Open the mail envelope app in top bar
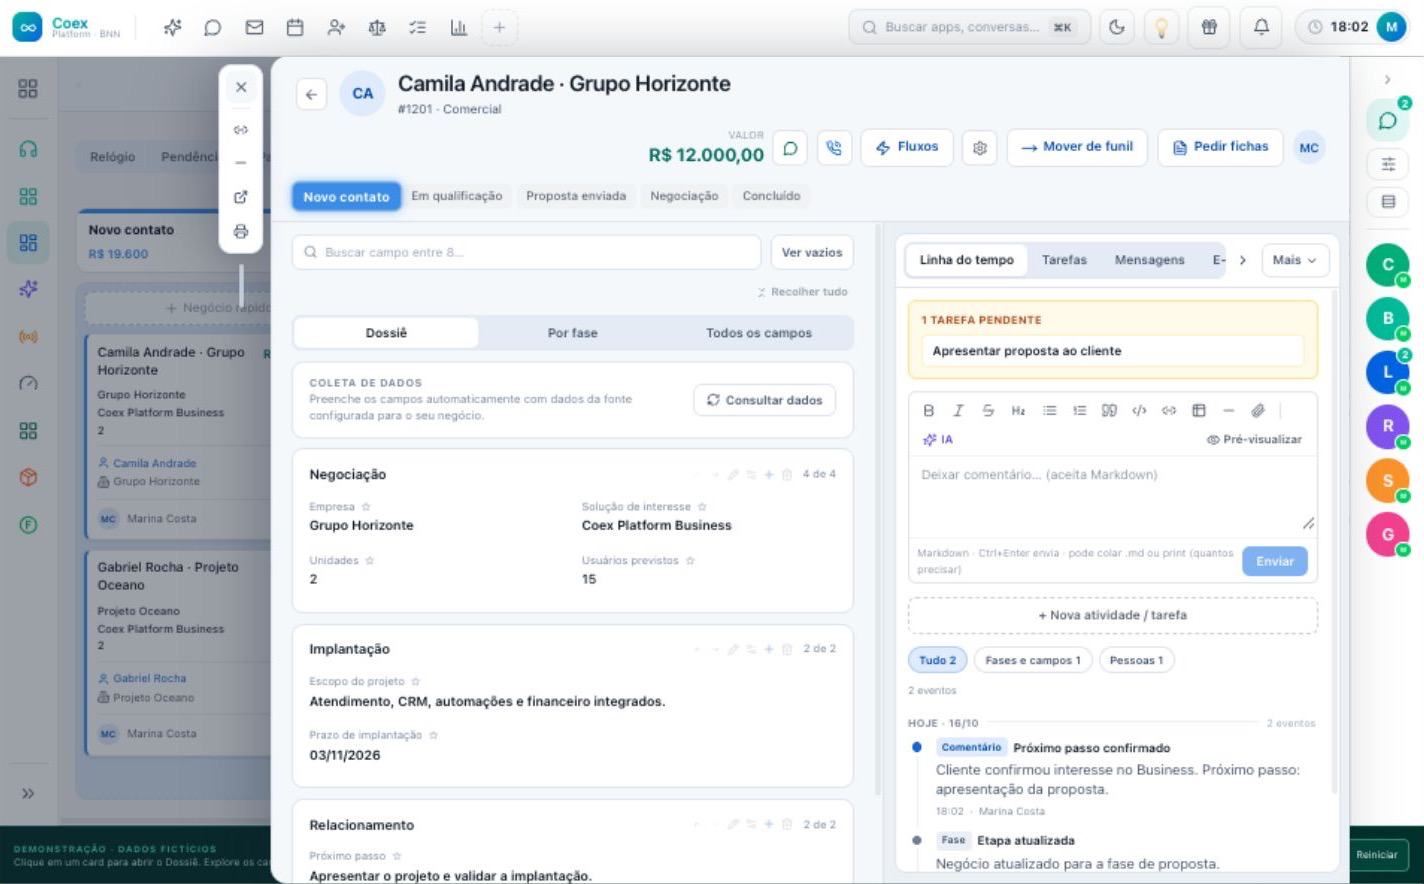Image resolution: width=1424 pixels, height=884 pixels. 254,27
